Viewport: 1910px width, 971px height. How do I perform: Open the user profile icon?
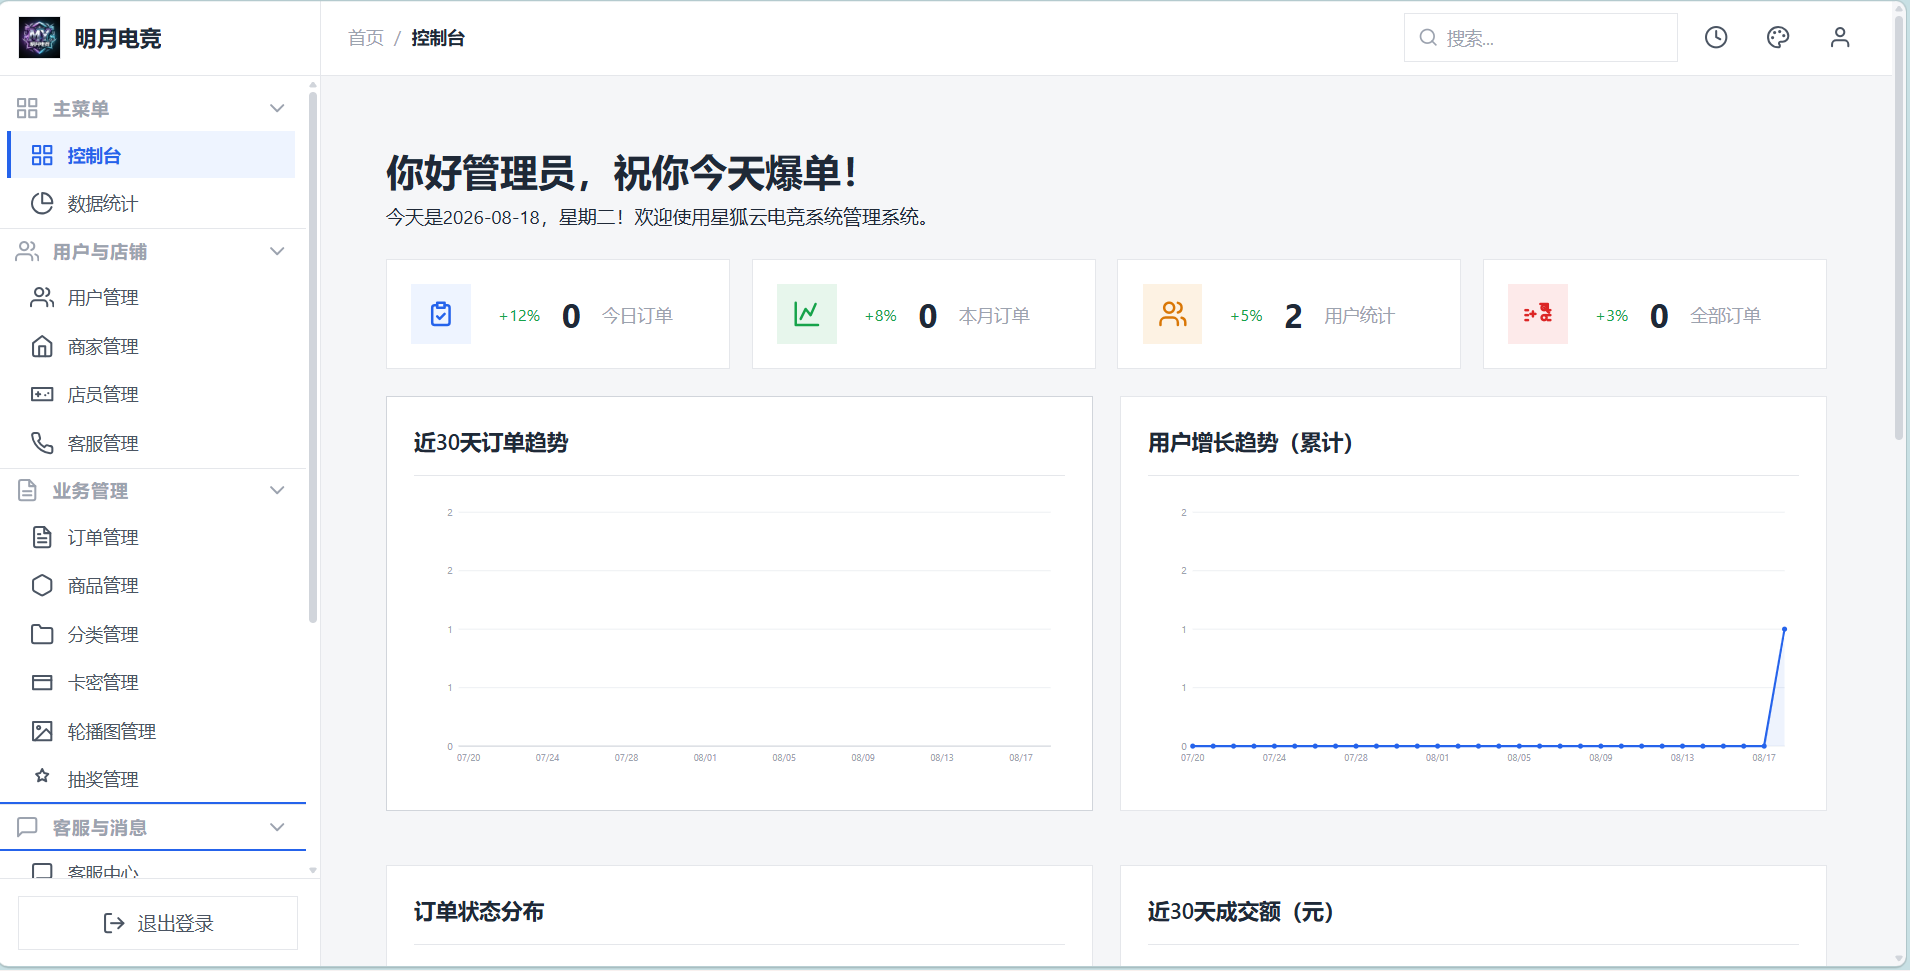pos(1840,38)
